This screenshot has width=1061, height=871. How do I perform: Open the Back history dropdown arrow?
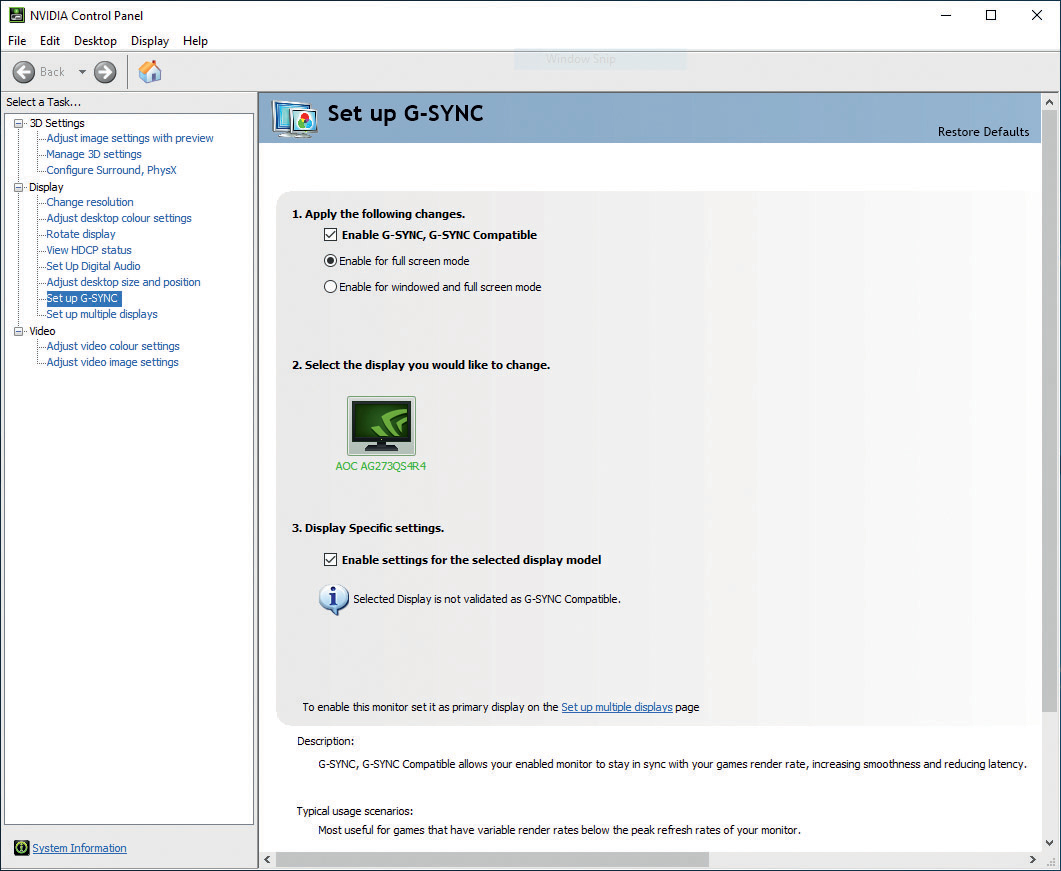pos(82,72)
